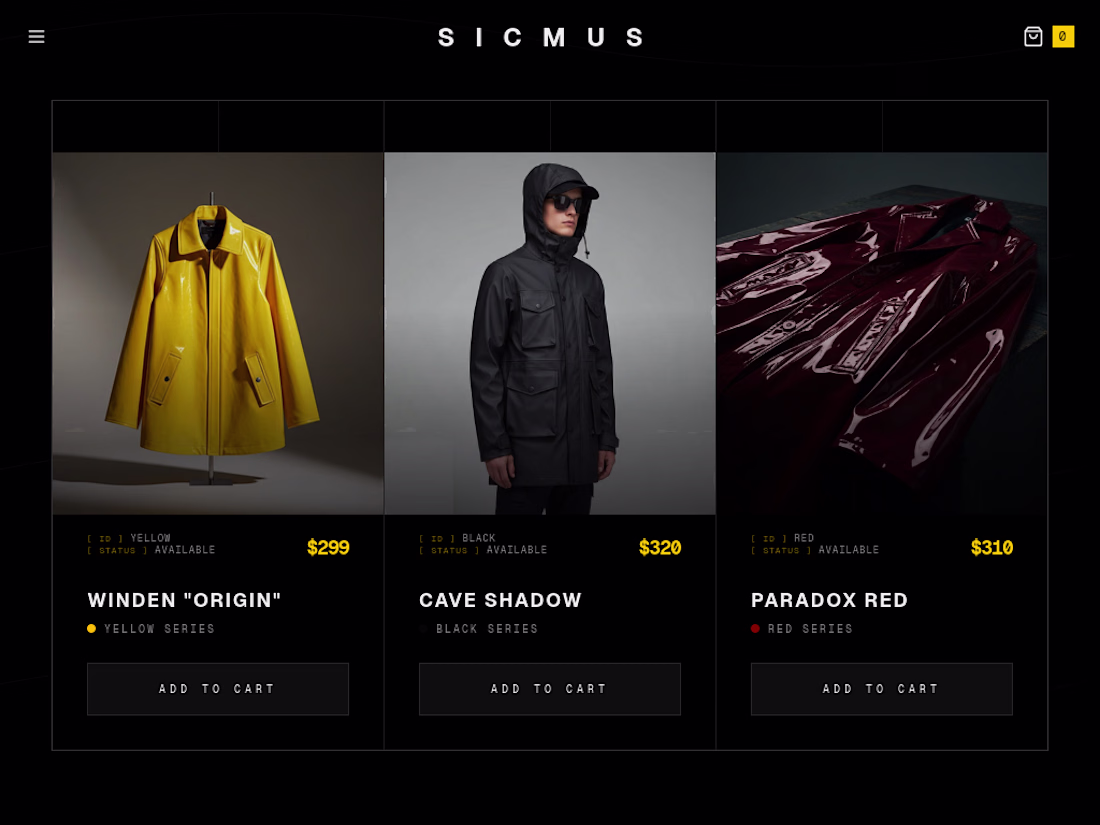Select the red series color dot

pos(755,629)
